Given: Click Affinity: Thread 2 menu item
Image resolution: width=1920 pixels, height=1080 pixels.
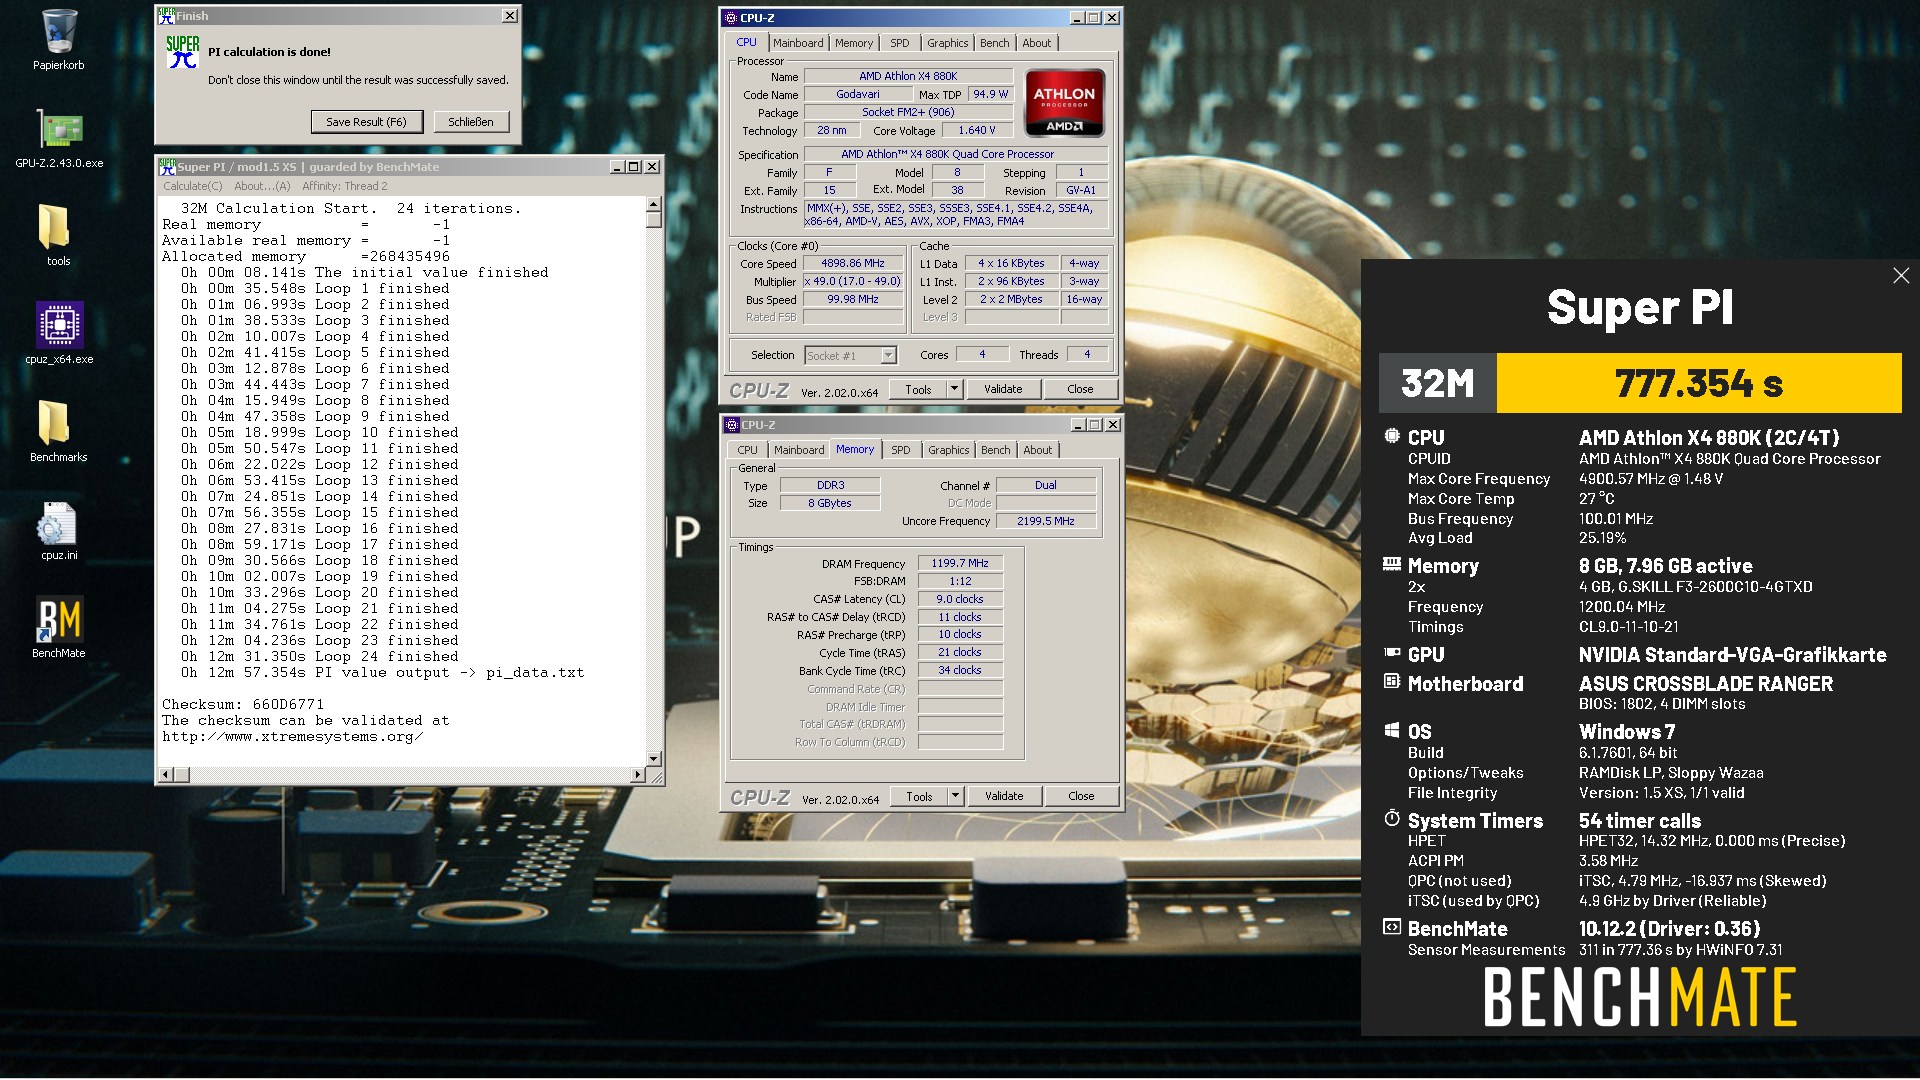Looking at the screenshot, I should [345, 186].
